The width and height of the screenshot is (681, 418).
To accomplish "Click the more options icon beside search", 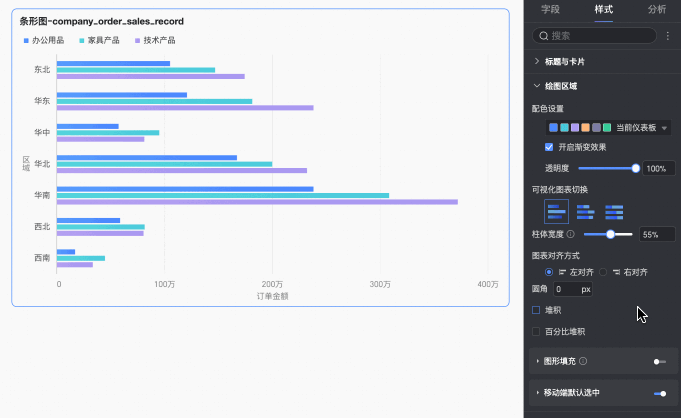I will click(x=668, y=35).
